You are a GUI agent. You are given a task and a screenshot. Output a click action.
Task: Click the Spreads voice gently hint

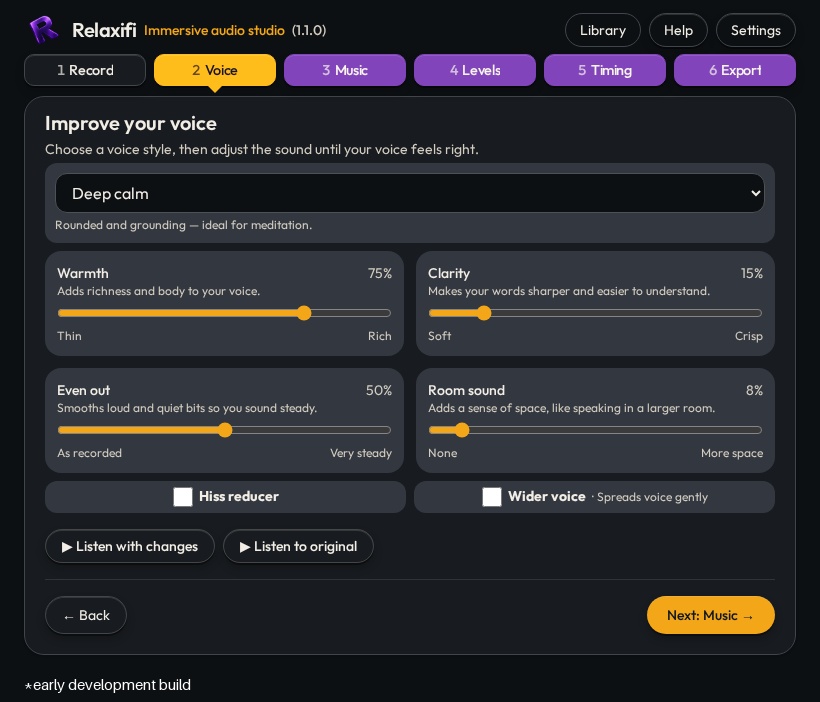click(x=652, y=497)
